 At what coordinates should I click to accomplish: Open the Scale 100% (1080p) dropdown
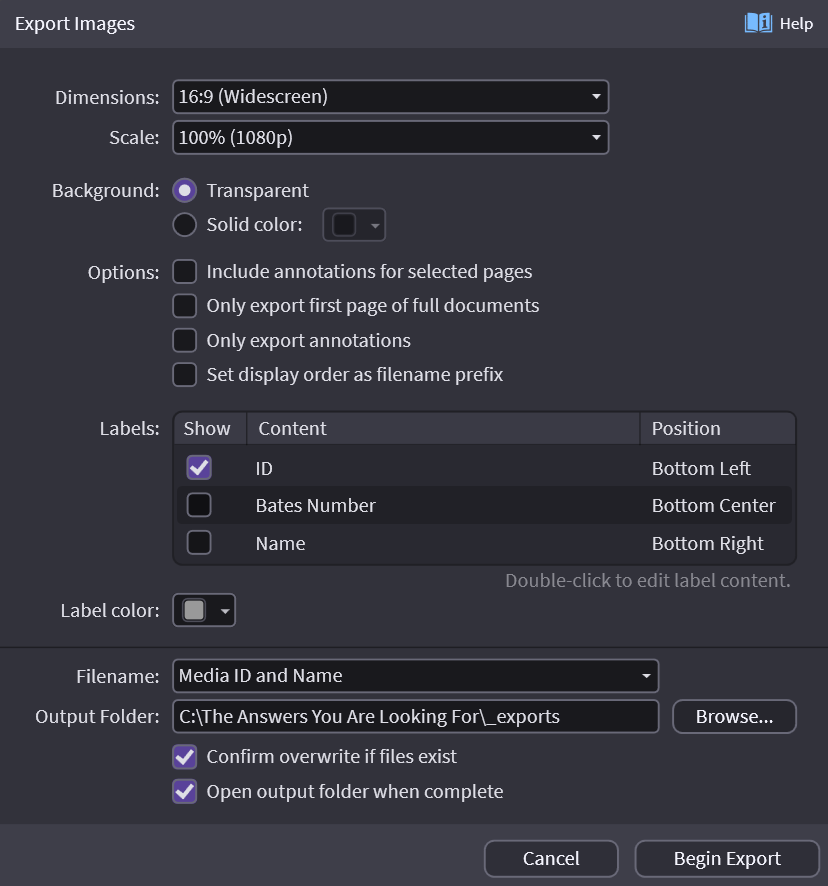(390, 138)
